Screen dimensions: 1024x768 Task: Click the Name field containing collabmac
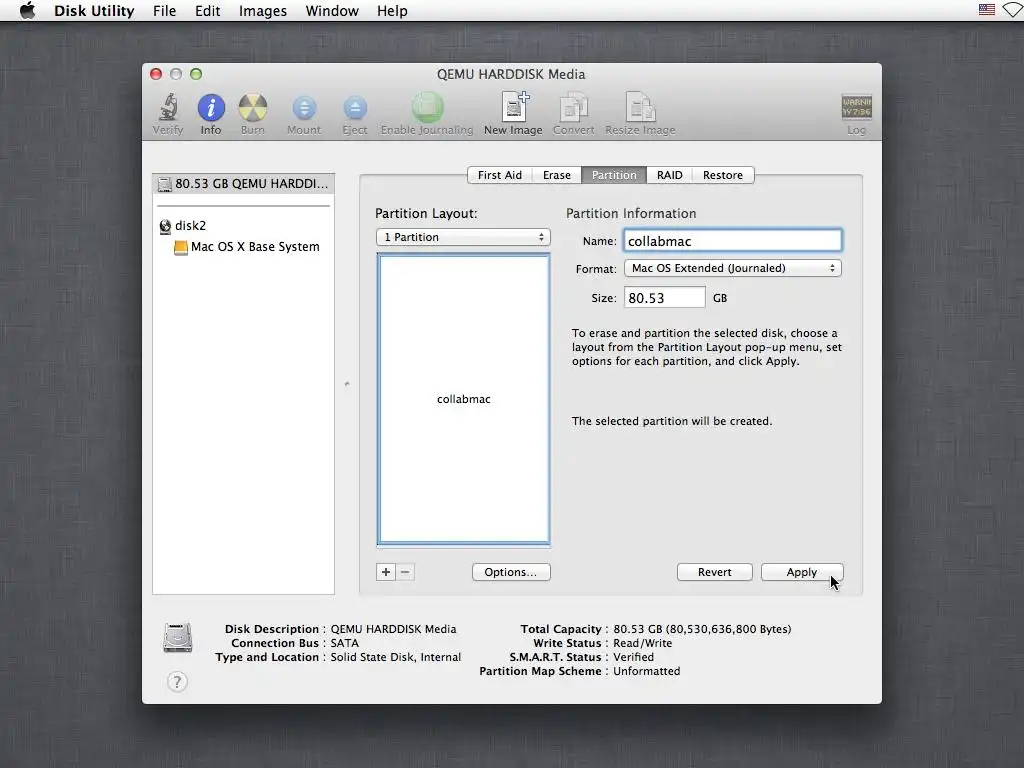coord(733,241)
